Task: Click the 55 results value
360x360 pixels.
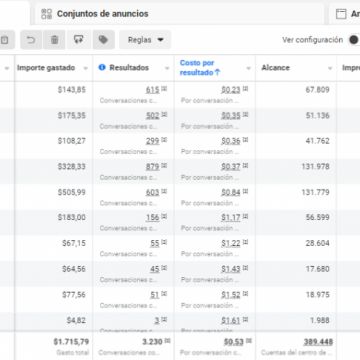Action: [x=155, y=243]
